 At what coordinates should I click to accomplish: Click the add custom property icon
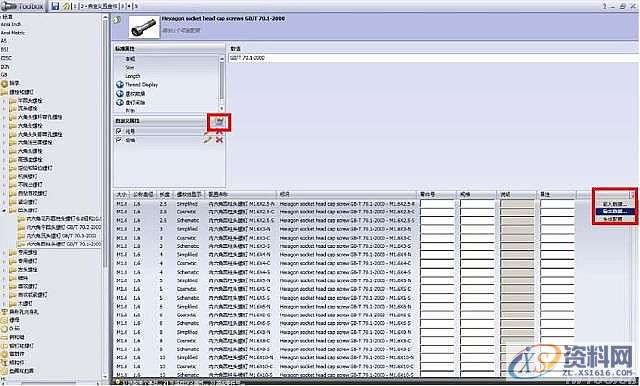pos(220,121)
